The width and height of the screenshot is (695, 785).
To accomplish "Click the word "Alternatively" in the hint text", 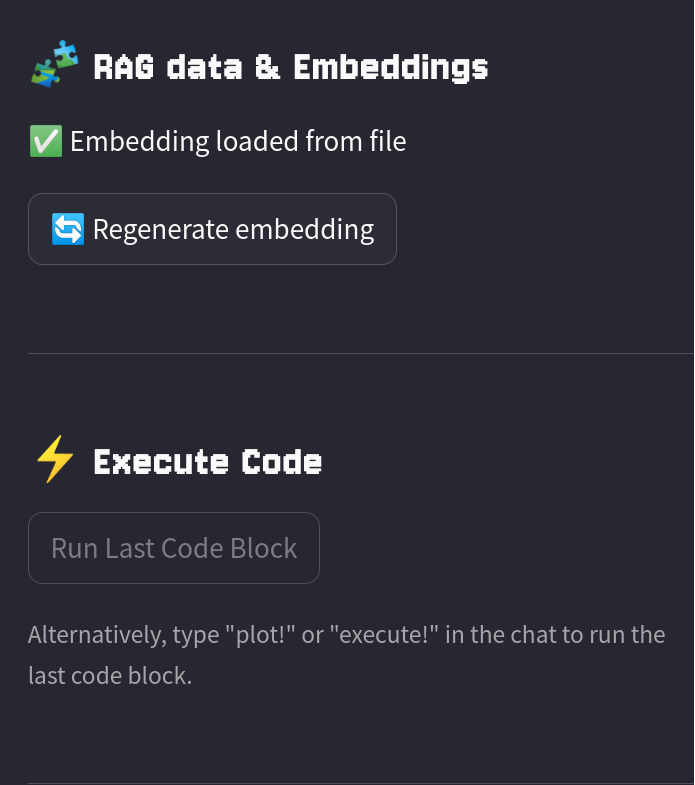I will [95, 635].
